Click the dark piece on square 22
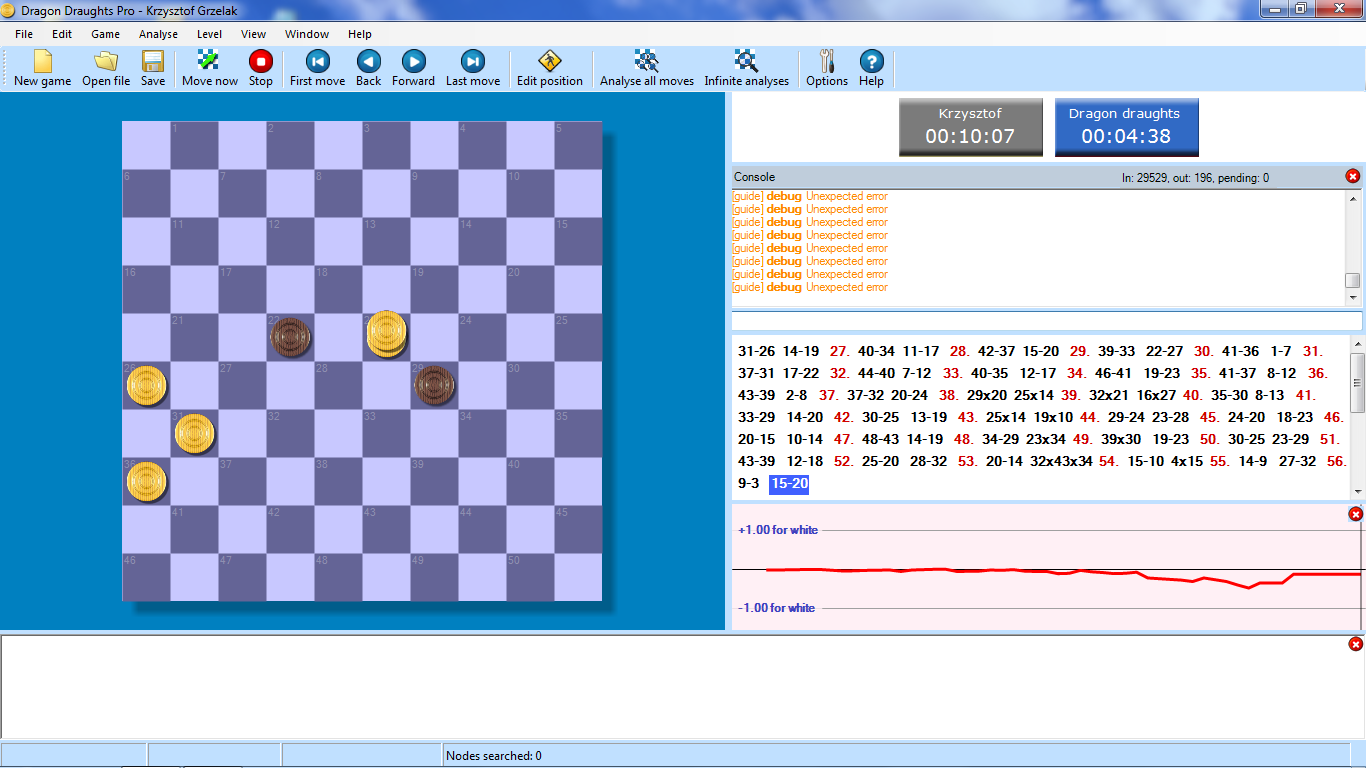Screen dimensions: 1366x768 290,337
